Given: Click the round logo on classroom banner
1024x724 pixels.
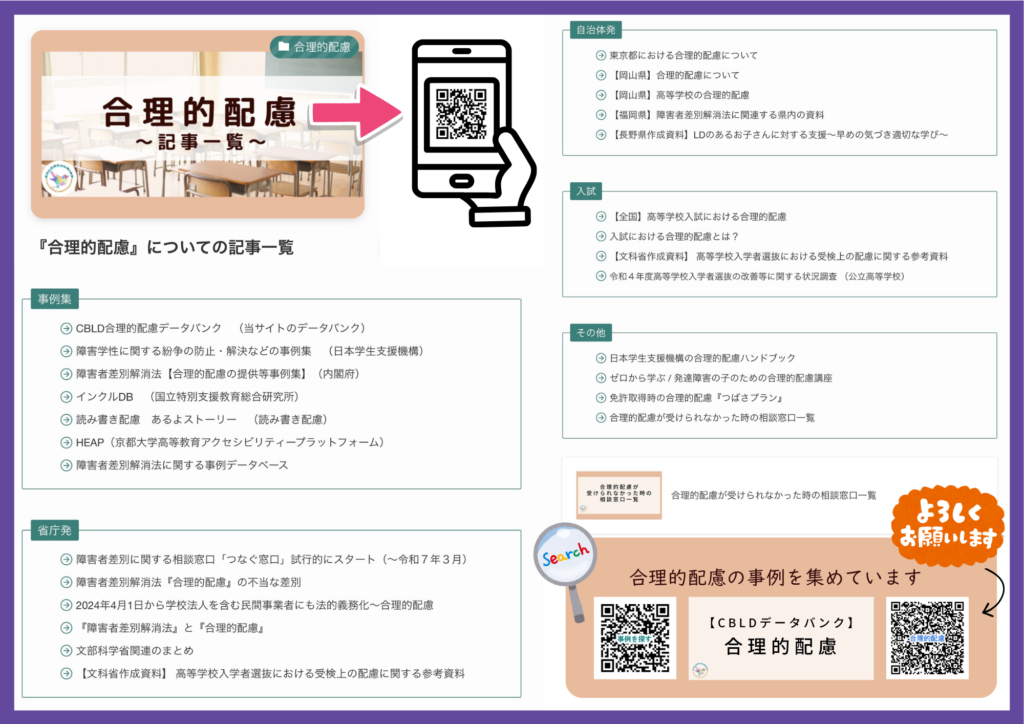Looking at the screenshot, I should coord(59,178).
